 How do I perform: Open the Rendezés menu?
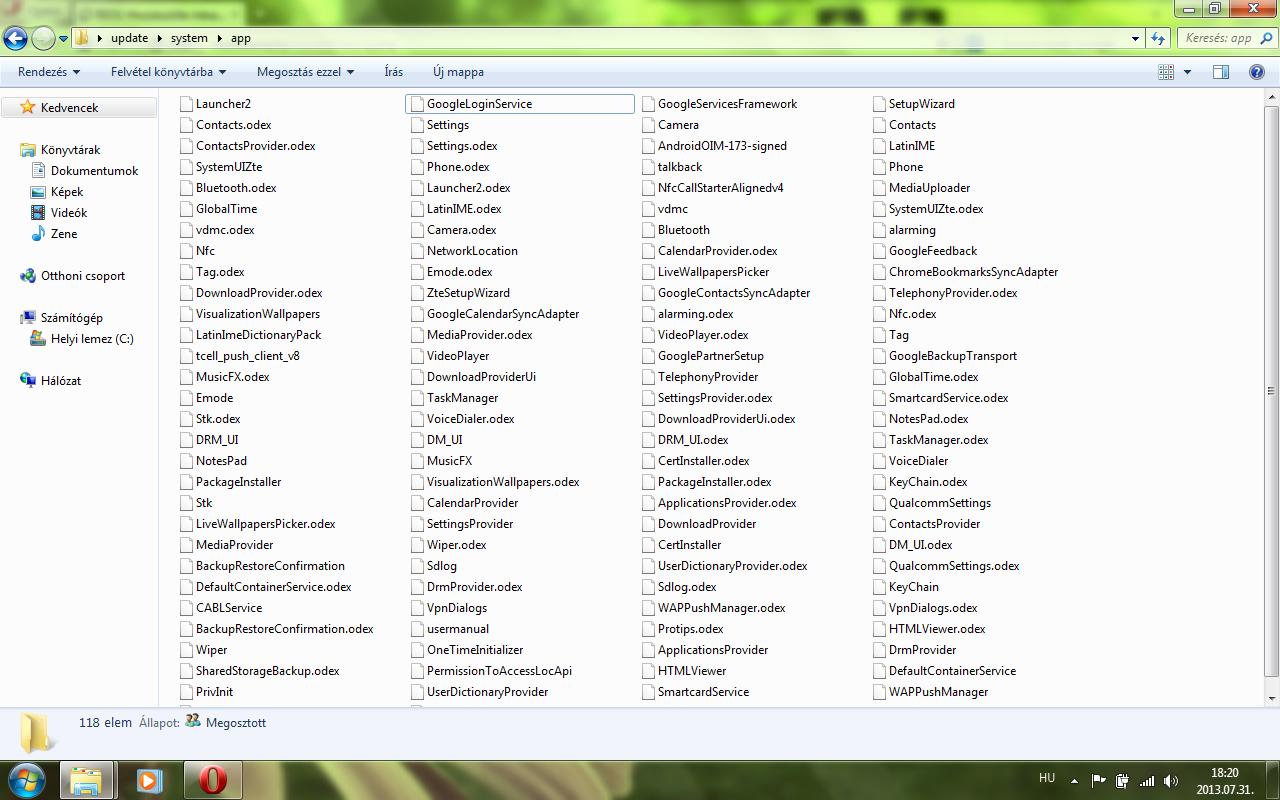tap(49, 72)
